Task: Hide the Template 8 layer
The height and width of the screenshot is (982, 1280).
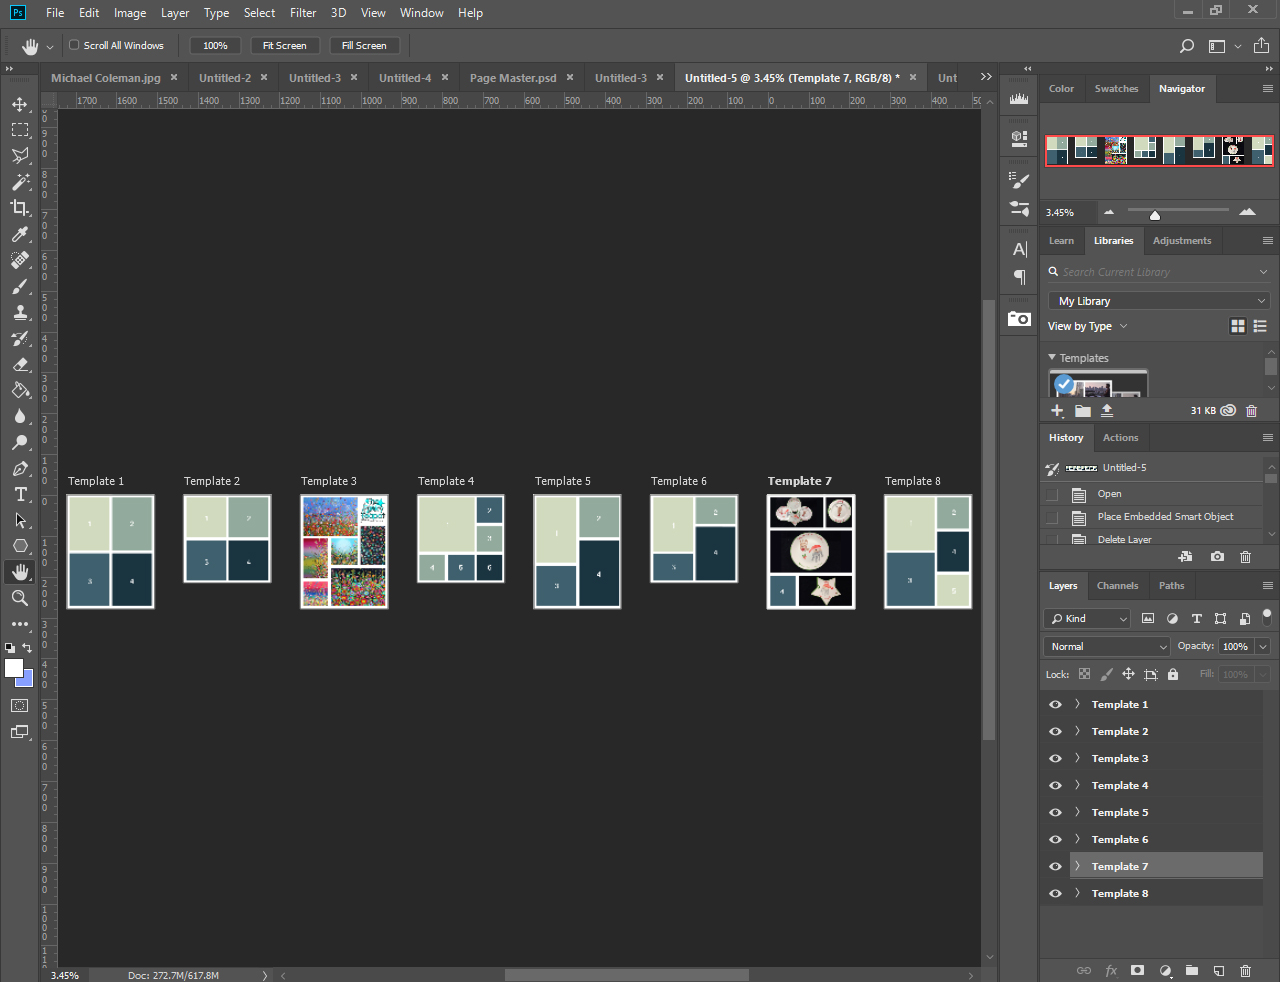Action: pos(1055,893)
